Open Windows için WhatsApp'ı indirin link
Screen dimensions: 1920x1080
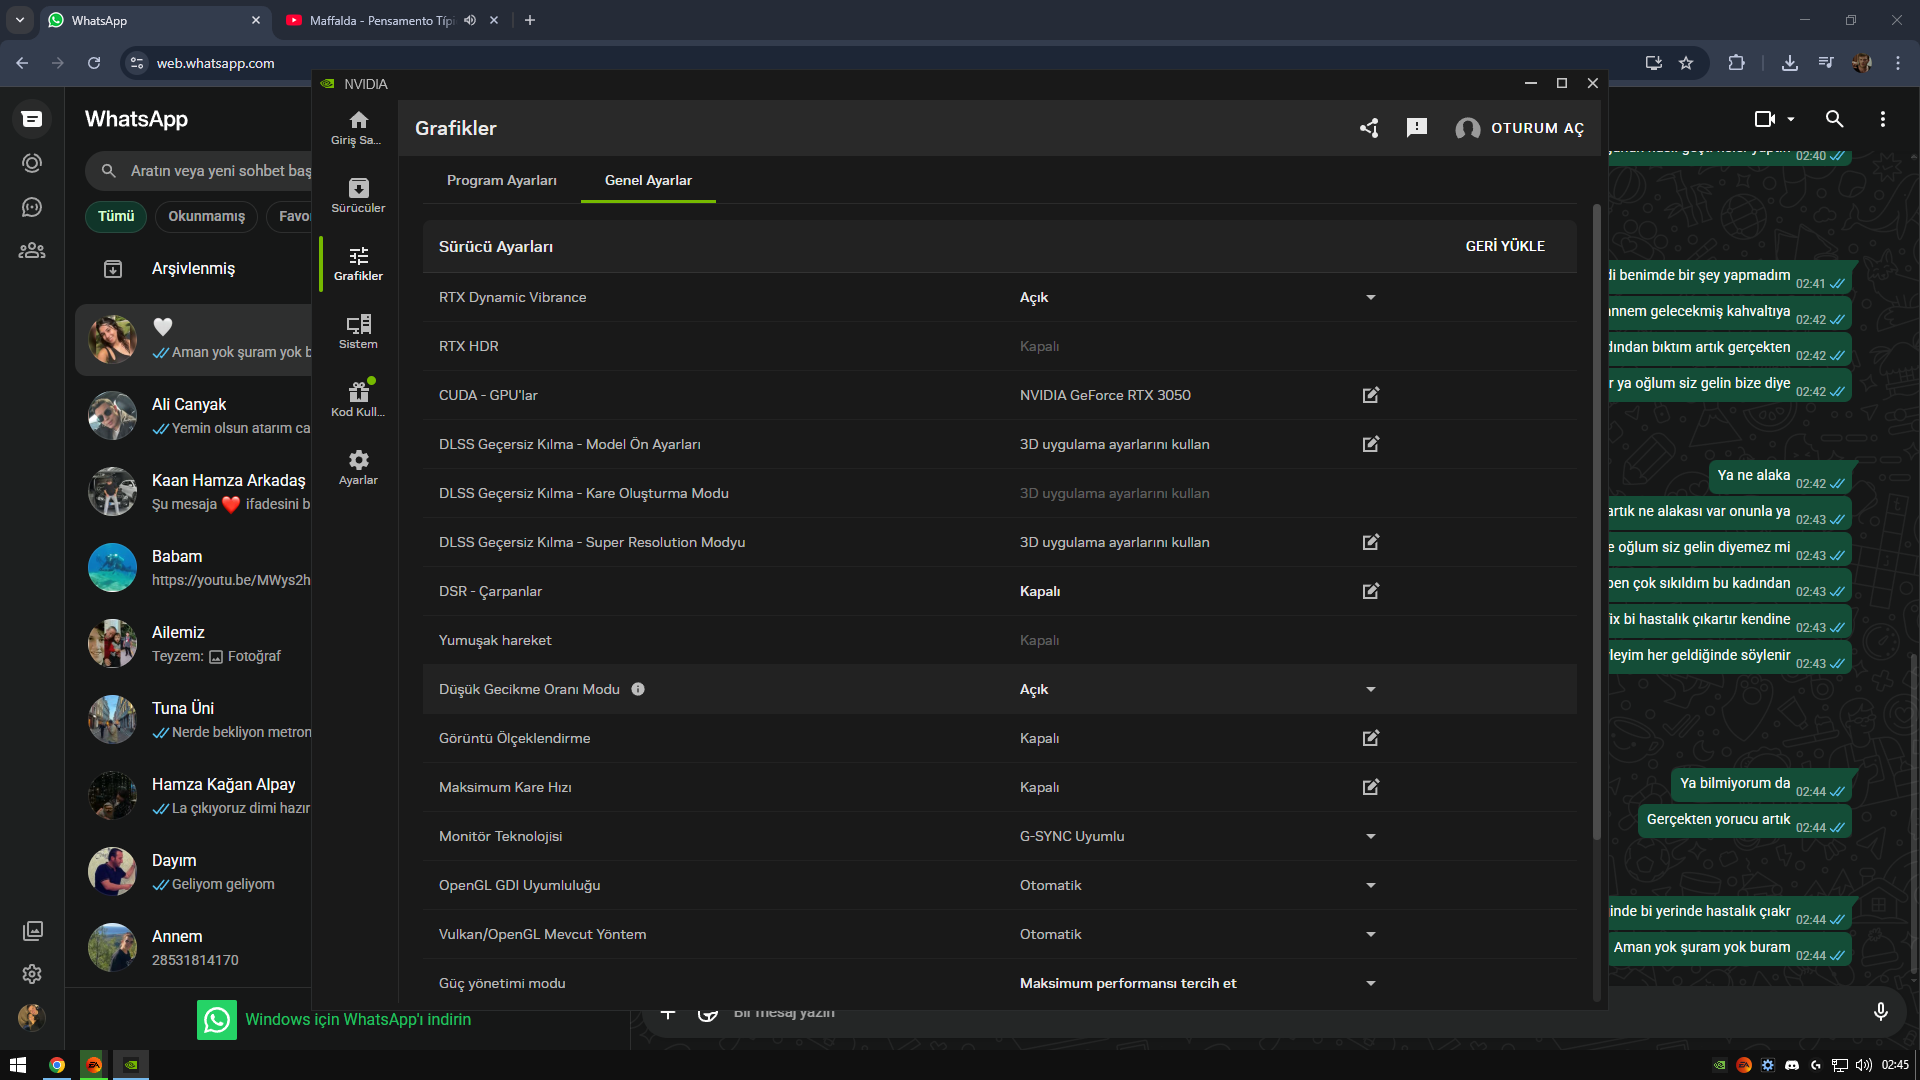[358, 1019]
